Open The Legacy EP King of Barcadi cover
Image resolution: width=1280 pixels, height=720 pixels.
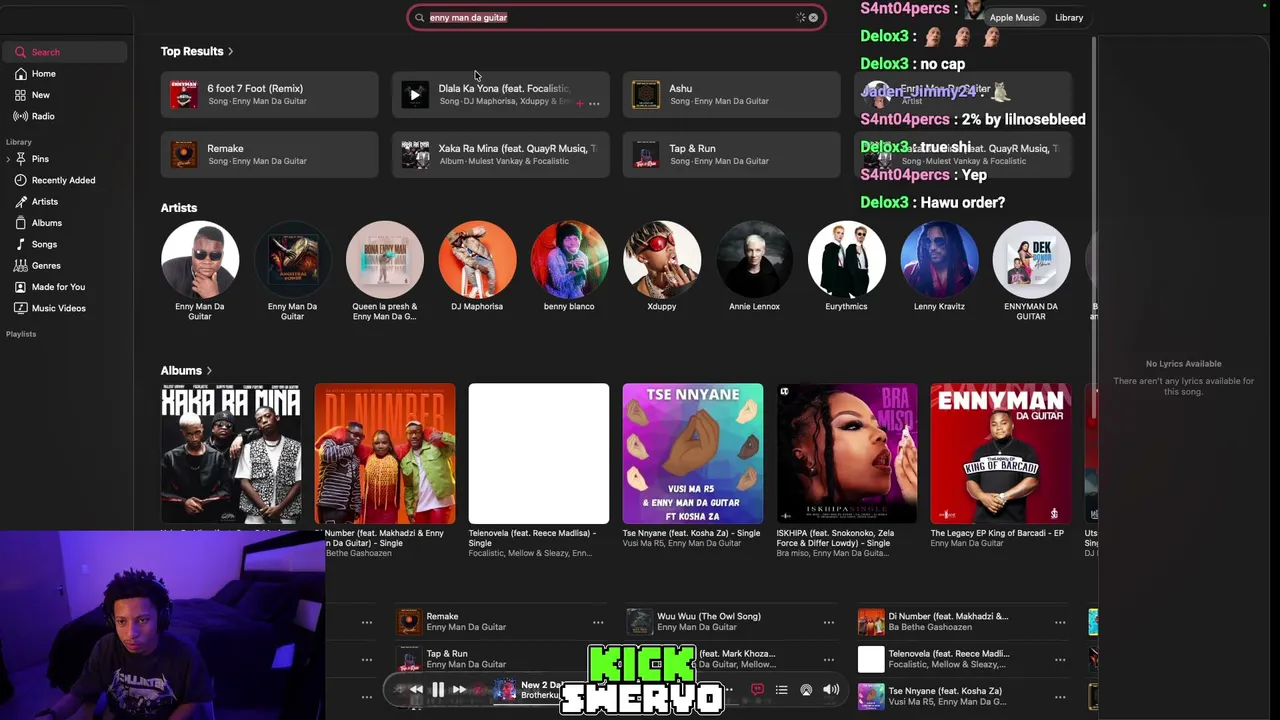click(1001, 454)
